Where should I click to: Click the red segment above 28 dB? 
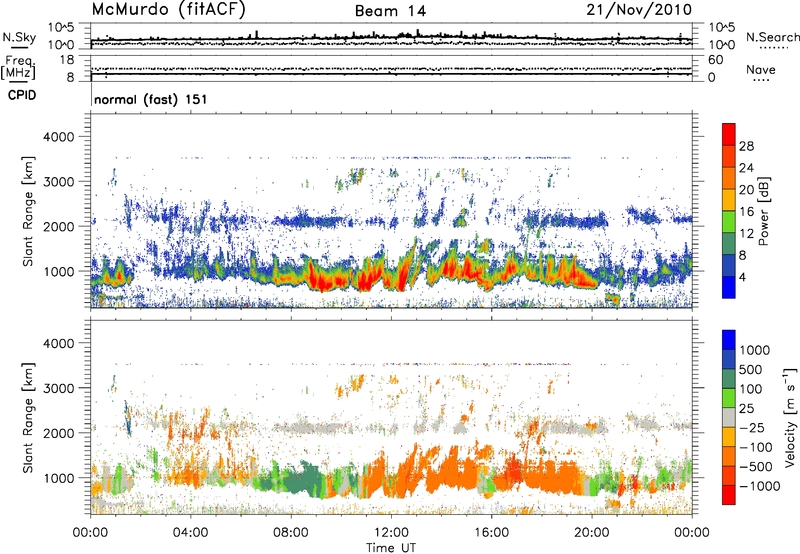729,135
